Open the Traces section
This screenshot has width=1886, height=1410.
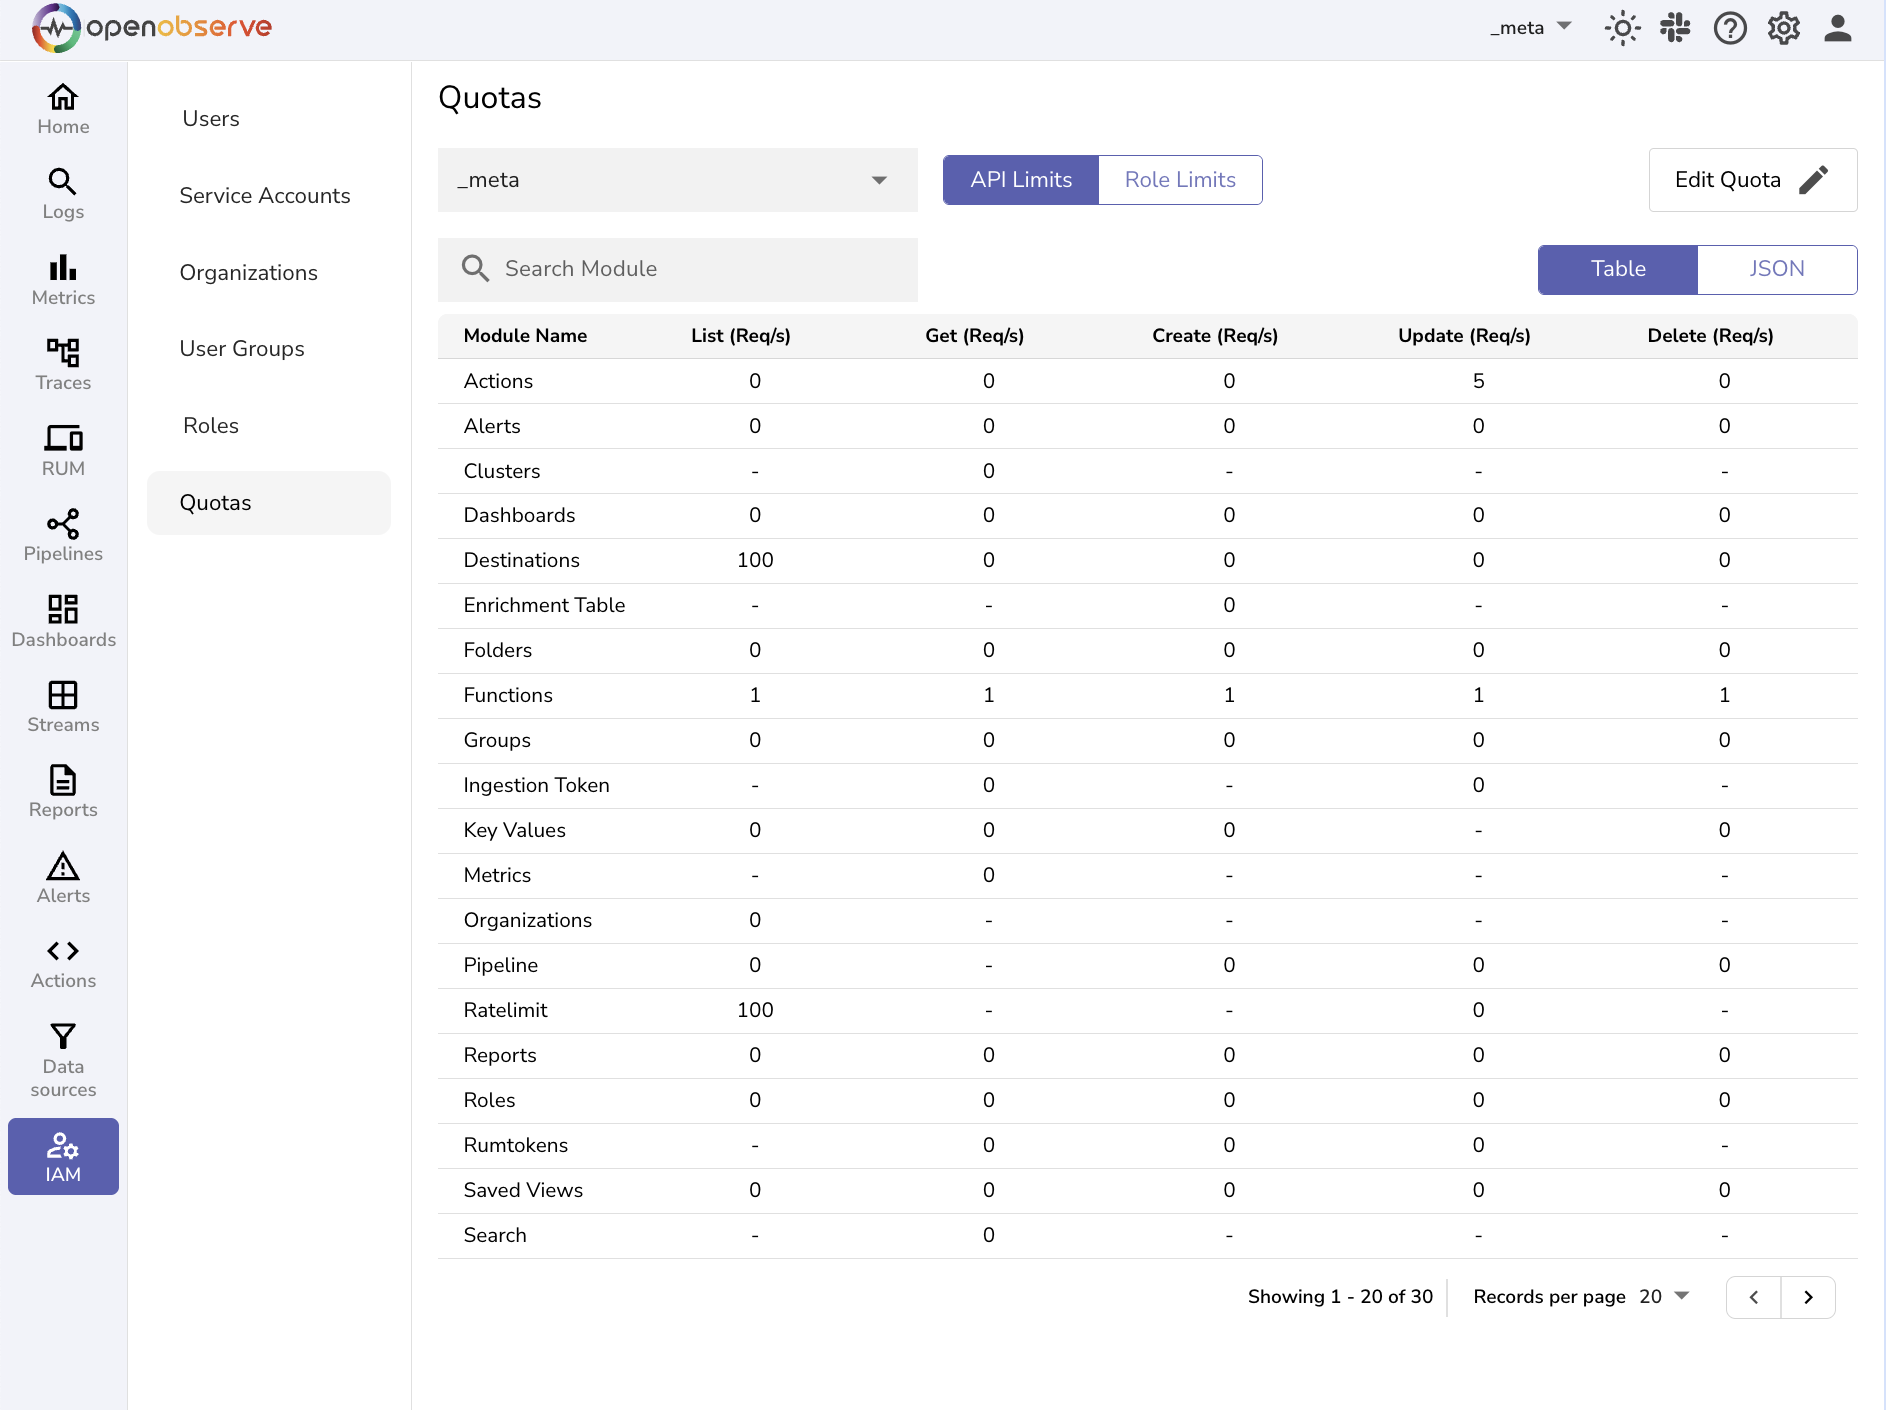click(x=63, y=365)
